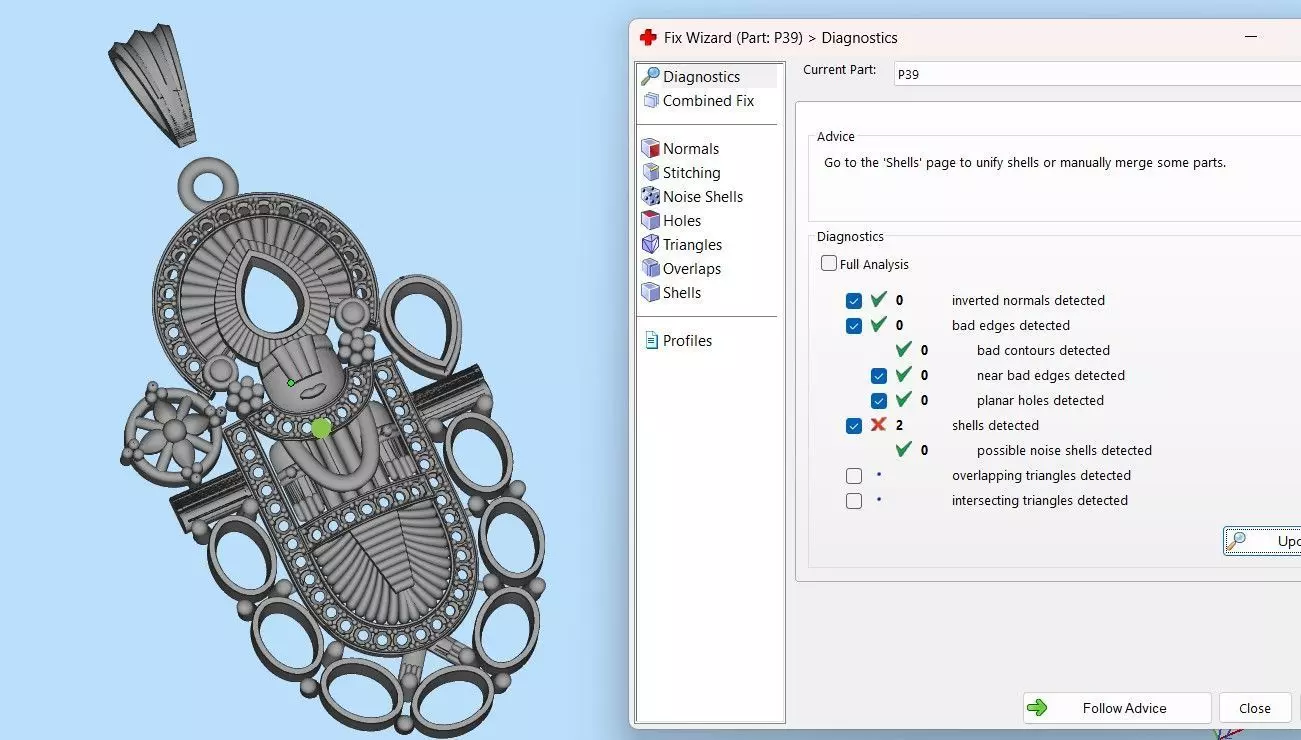The height and width of the screenshot is (740, 1301).
Task: Click the advice text about unifying shells
Action: (x=1025, y=162)
